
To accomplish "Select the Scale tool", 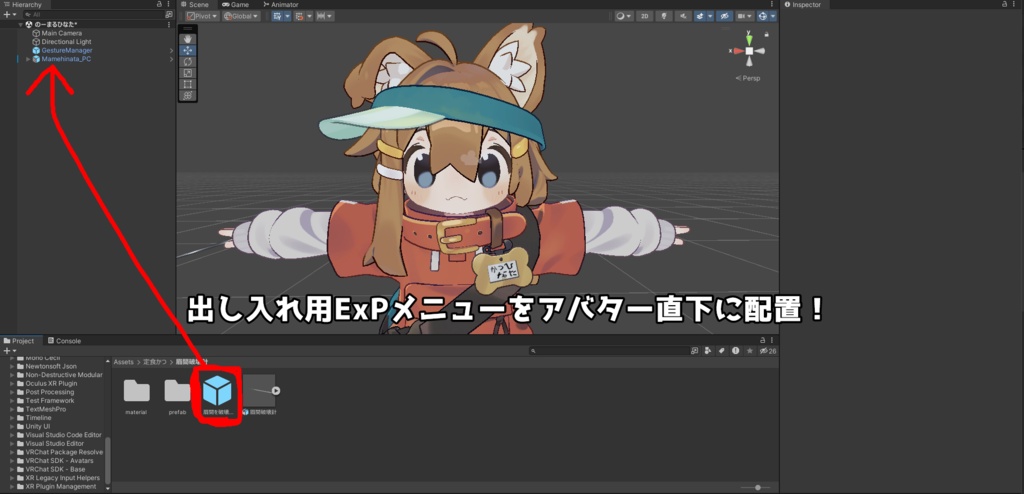I will 188,73.
